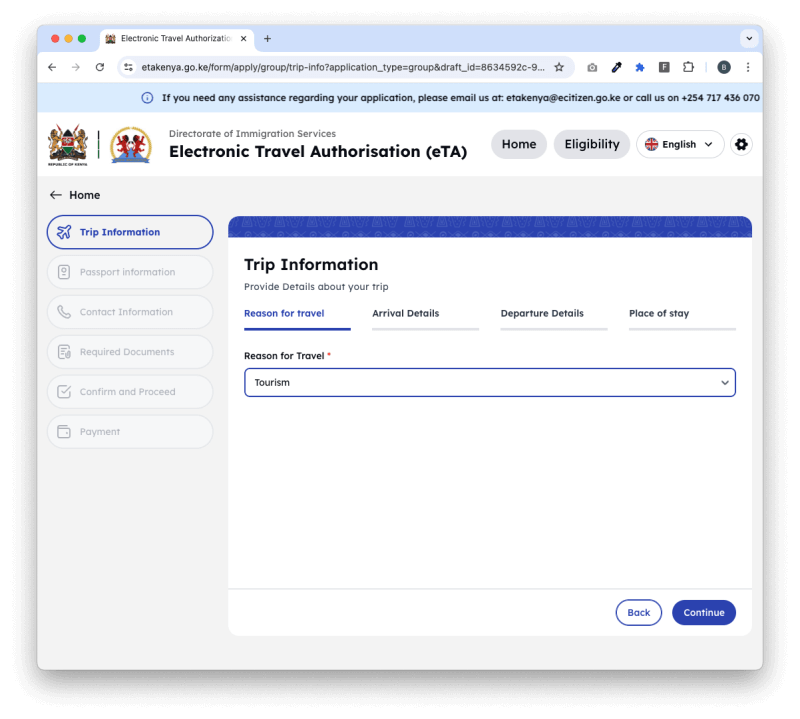Click 'Provide Details about your trip' text
The height and width of the screenshot is (719, 800).
tap(316, 287)
